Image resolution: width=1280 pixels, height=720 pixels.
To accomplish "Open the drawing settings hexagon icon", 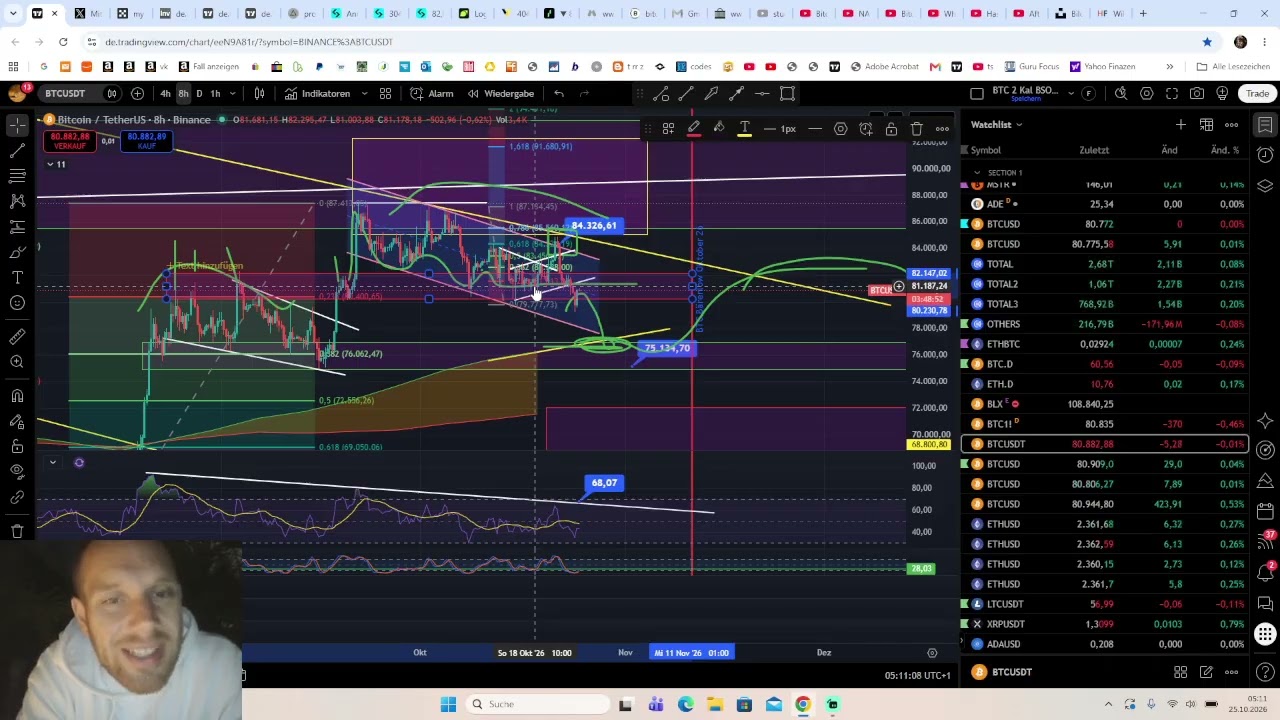I will click(840, 129).
